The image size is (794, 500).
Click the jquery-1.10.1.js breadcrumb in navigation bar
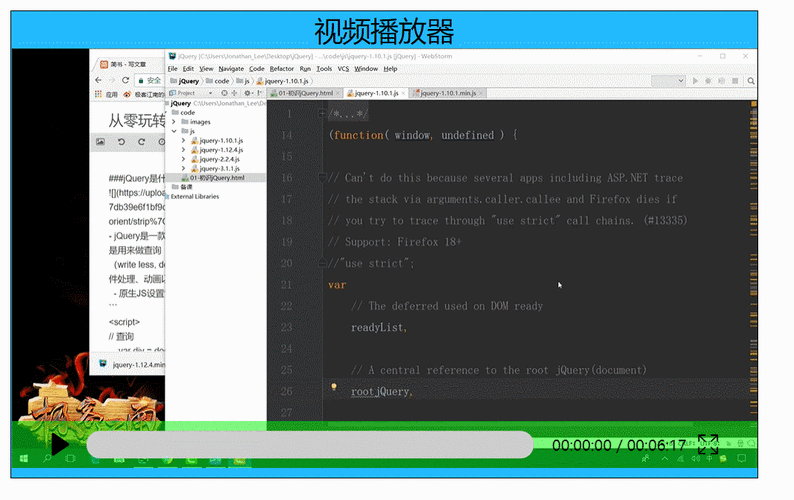283,81
